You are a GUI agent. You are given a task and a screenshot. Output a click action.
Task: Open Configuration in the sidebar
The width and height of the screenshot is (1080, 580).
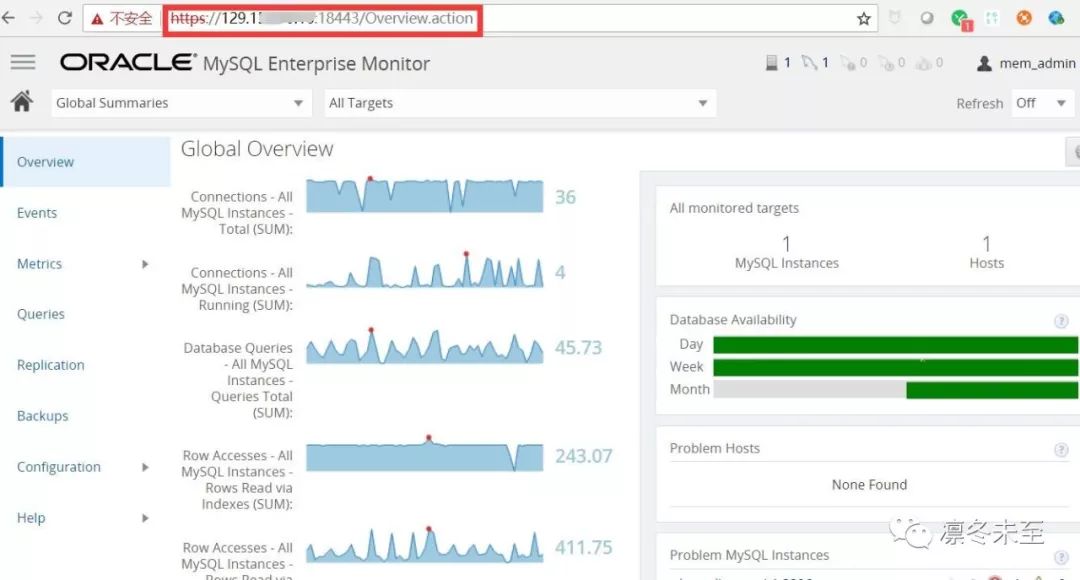point(59,467)
